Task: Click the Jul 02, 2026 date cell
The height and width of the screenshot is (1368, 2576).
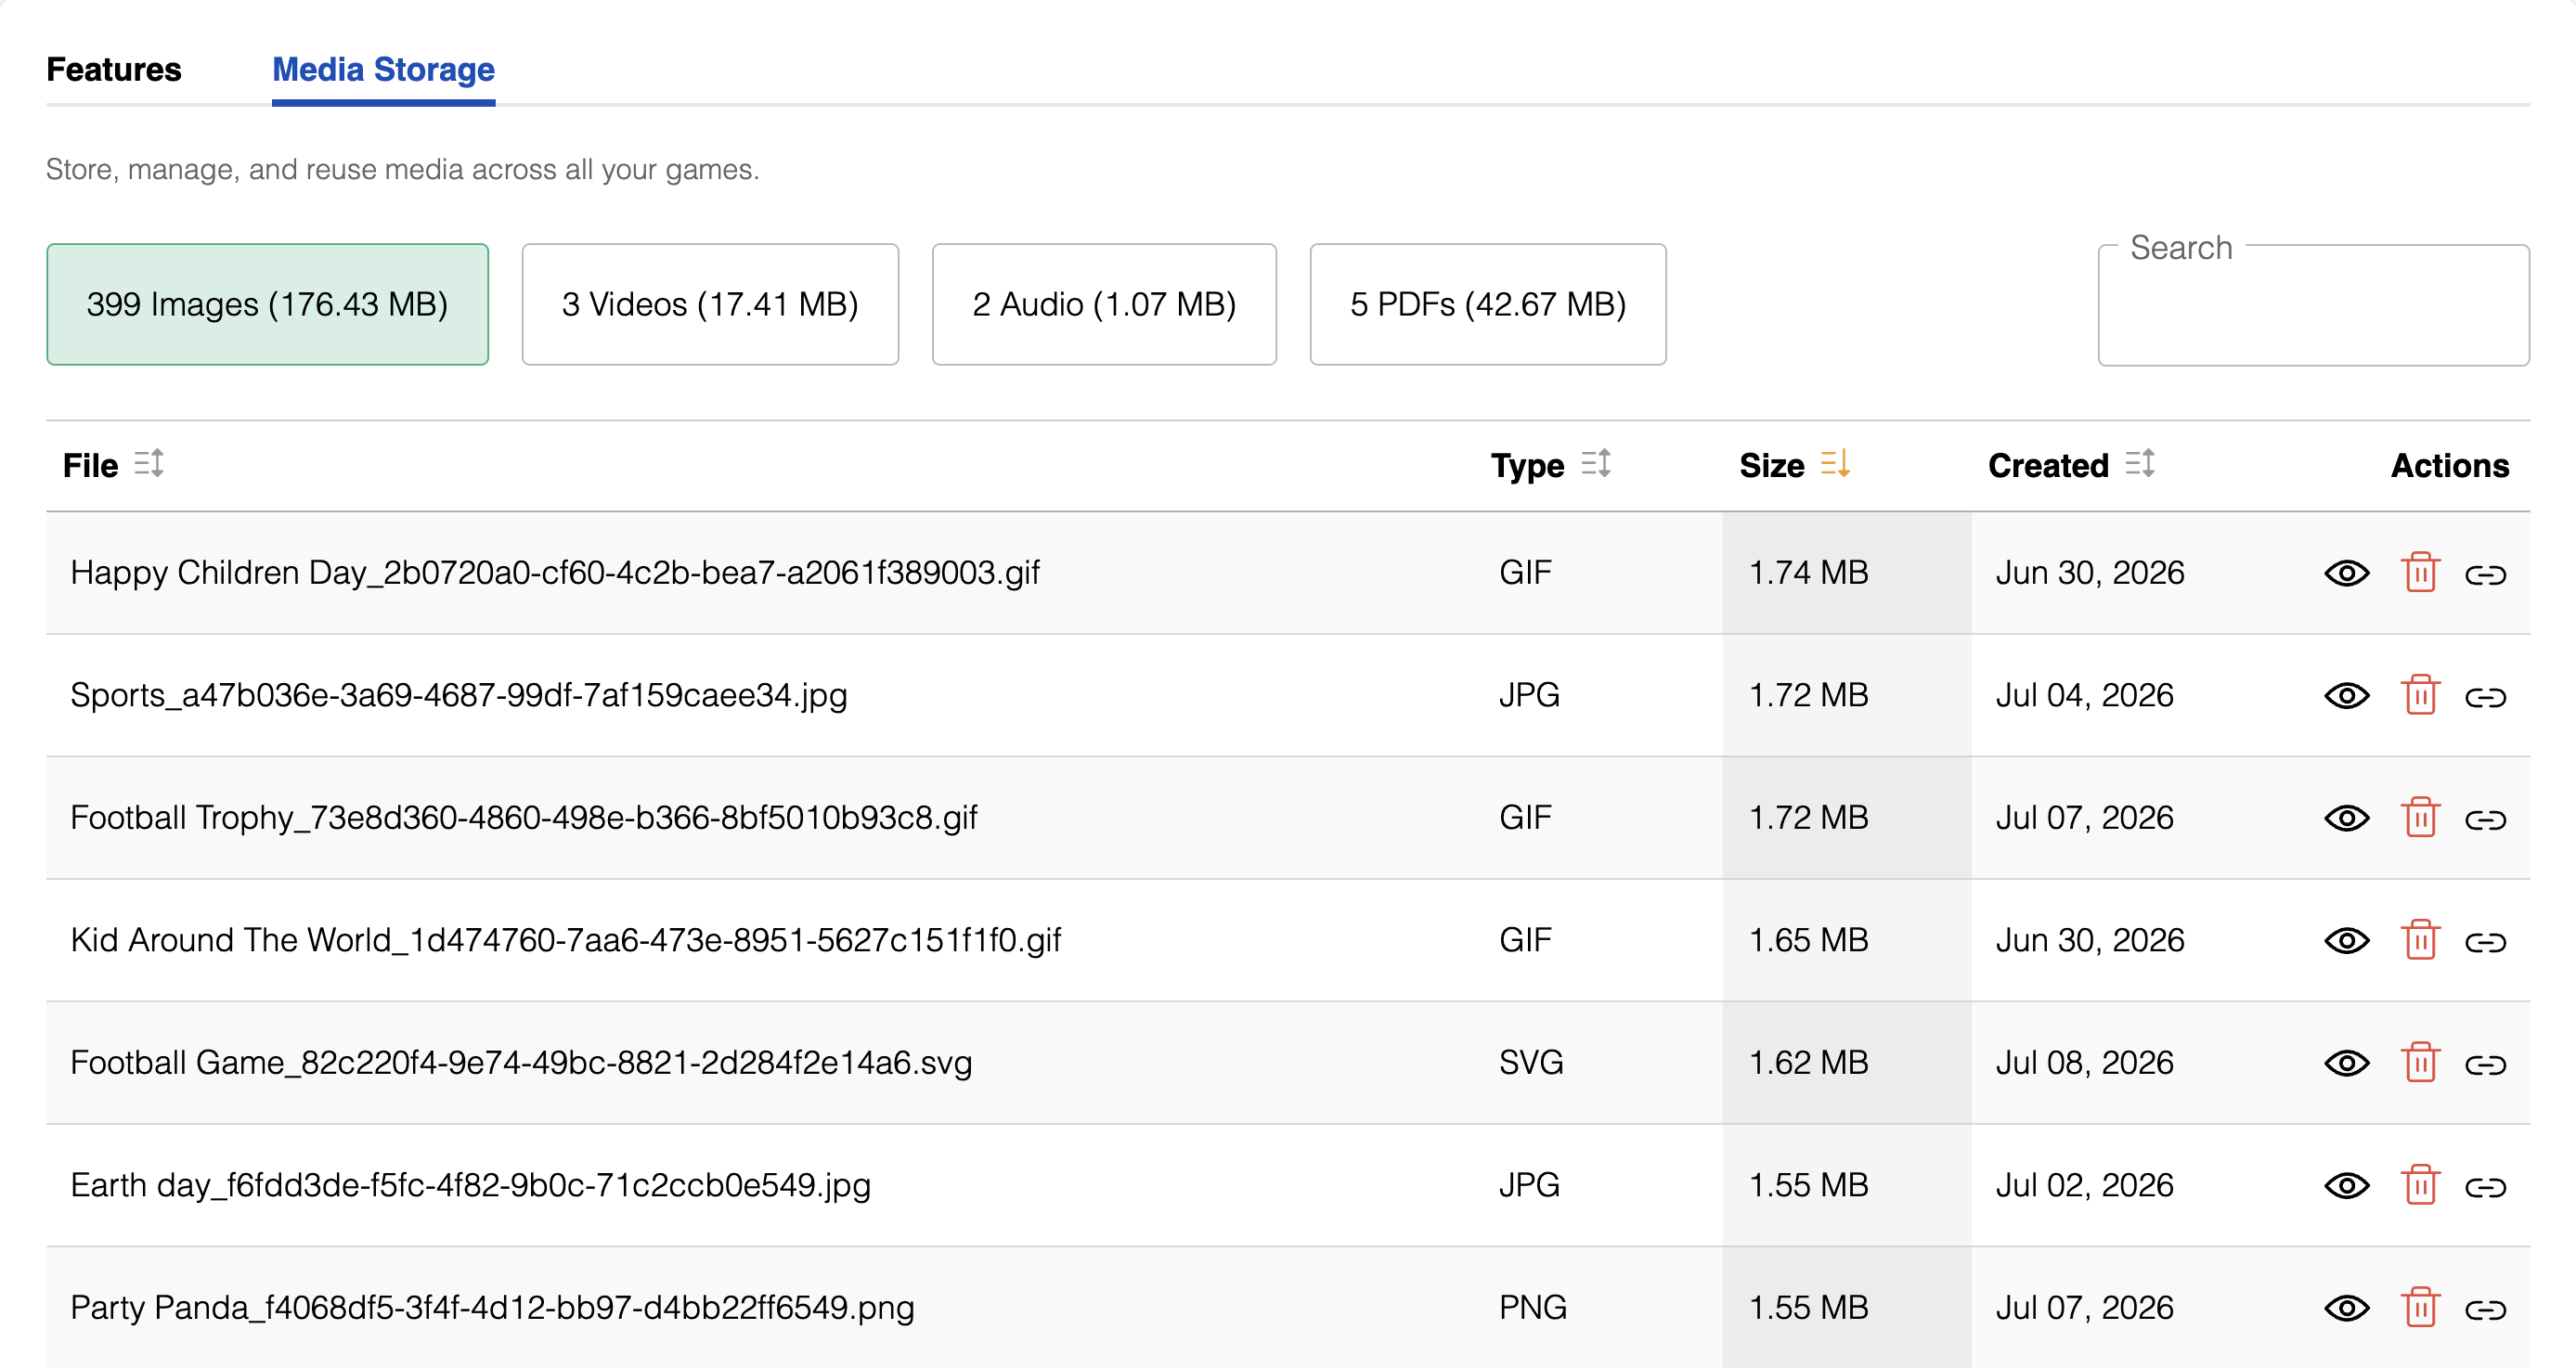Action: [x=2084, y=1185]
